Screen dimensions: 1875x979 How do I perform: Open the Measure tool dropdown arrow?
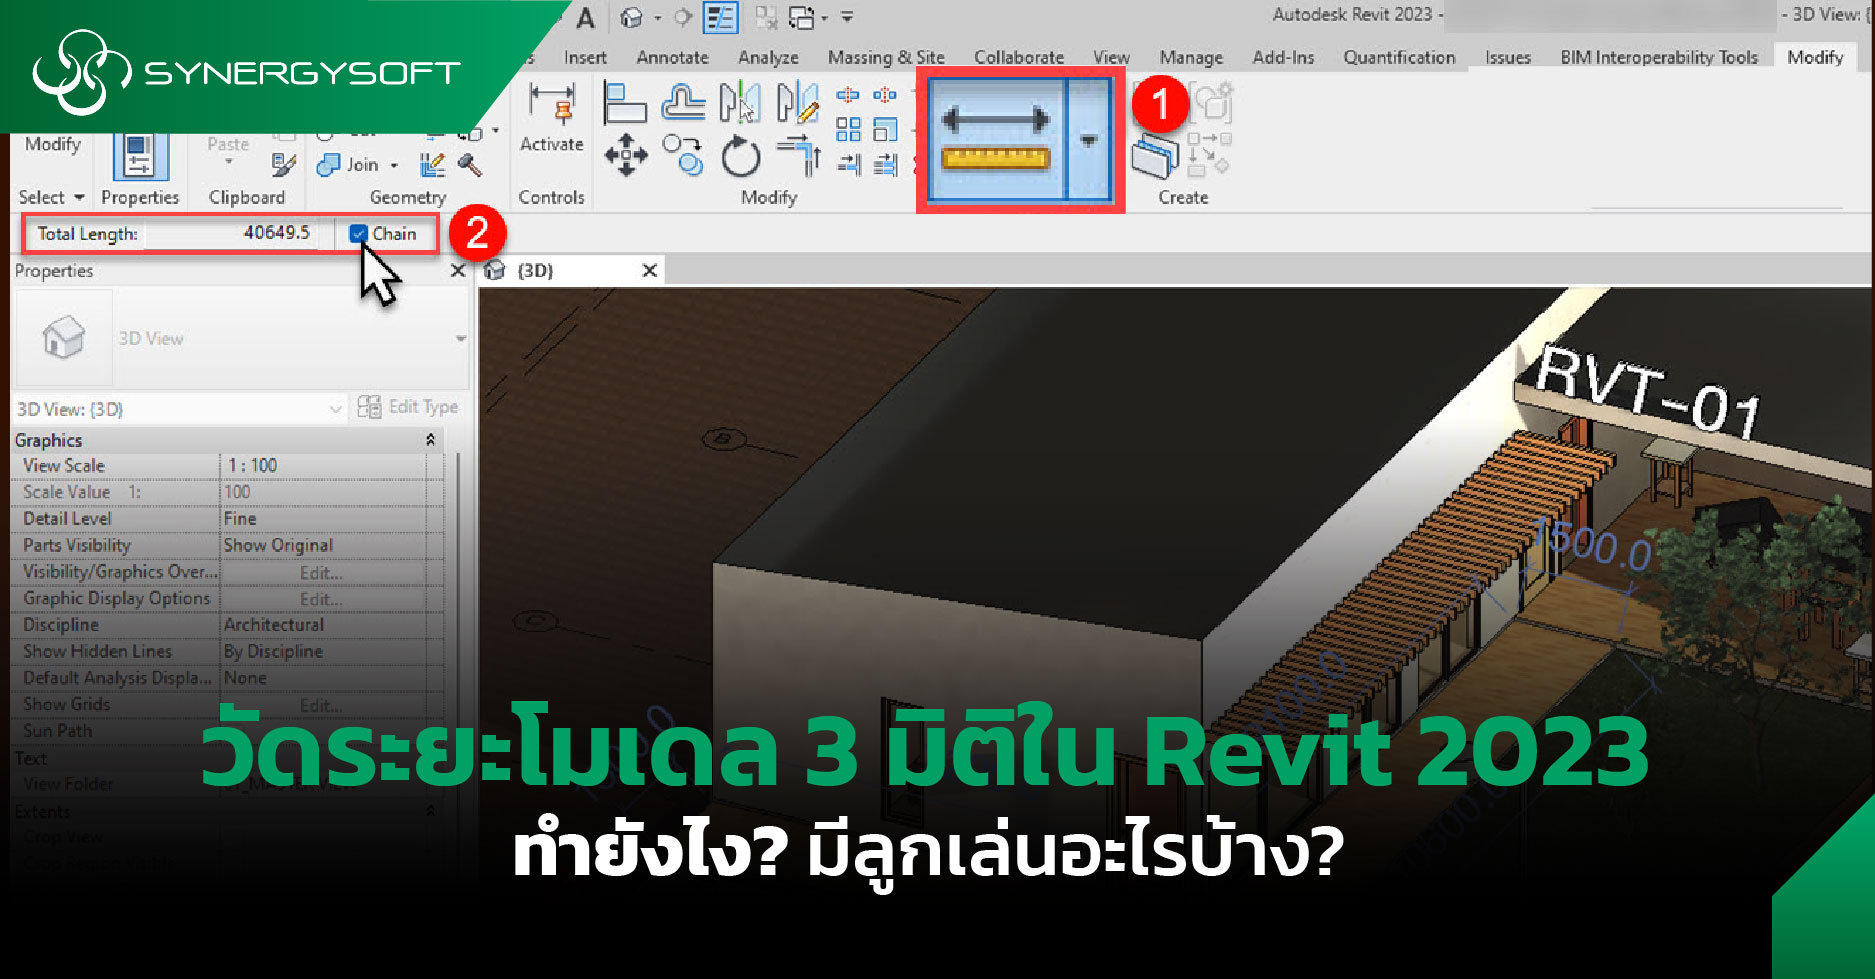click(x=1089, y=140)
